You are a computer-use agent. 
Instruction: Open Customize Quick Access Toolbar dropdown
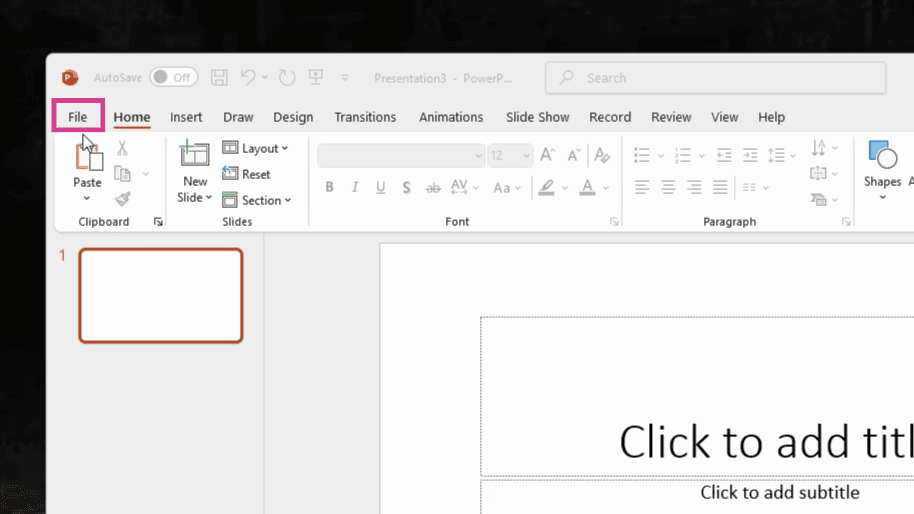pyautogui.click(x=345, y=78)
